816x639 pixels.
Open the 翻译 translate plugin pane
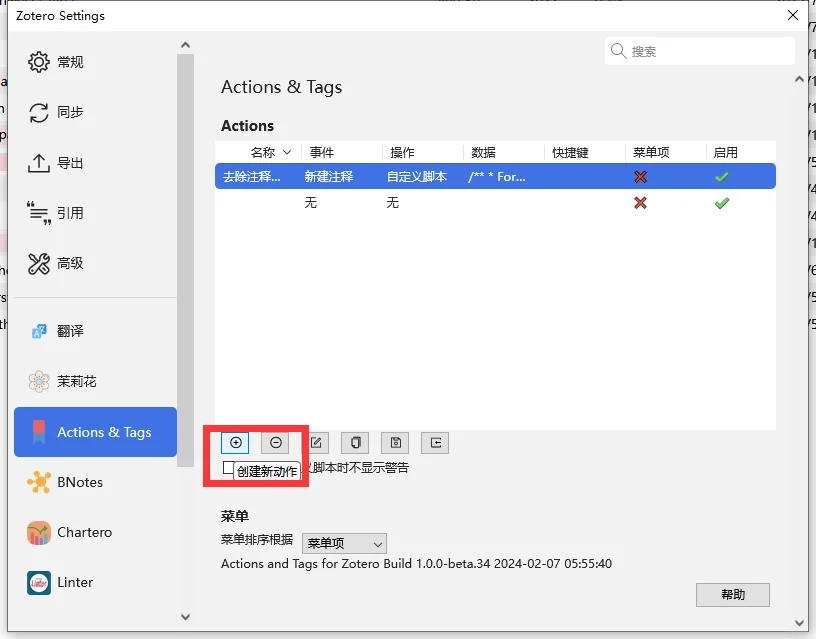coord(95,331)
